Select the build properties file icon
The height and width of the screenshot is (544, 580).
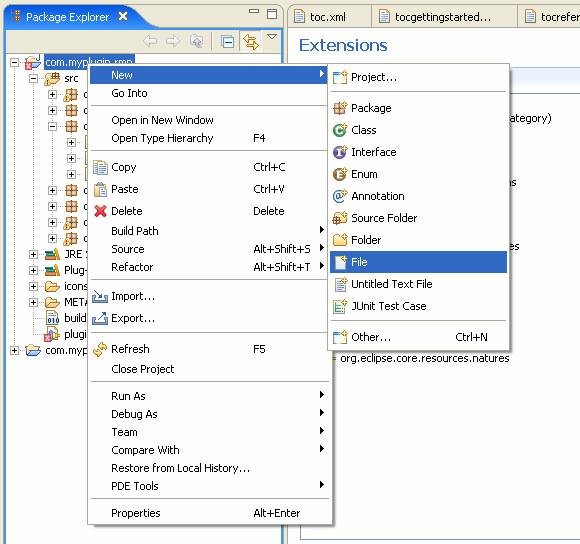point(52,318)
